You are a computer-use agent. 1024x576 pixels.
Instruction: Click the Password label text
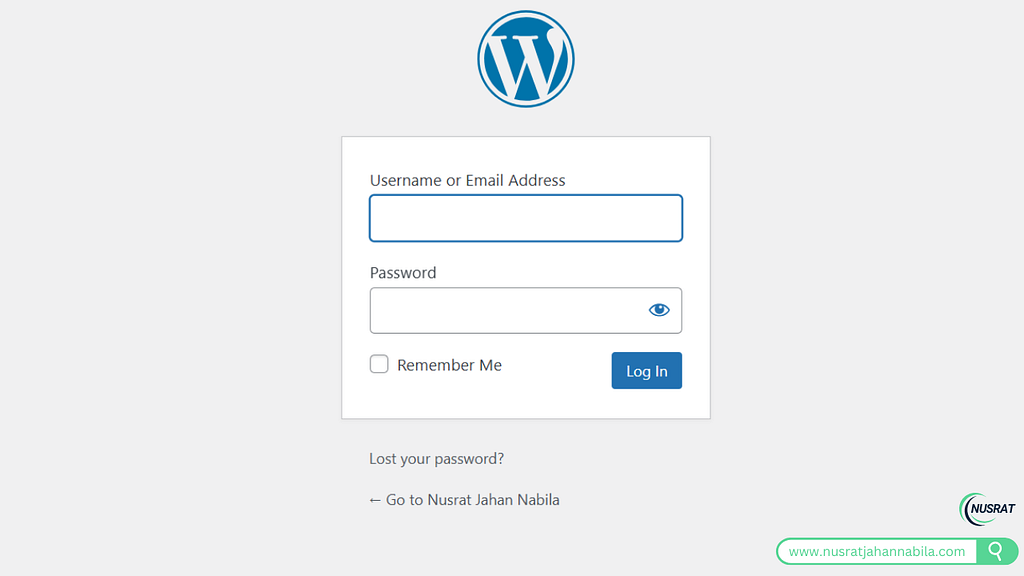(403, 272)
